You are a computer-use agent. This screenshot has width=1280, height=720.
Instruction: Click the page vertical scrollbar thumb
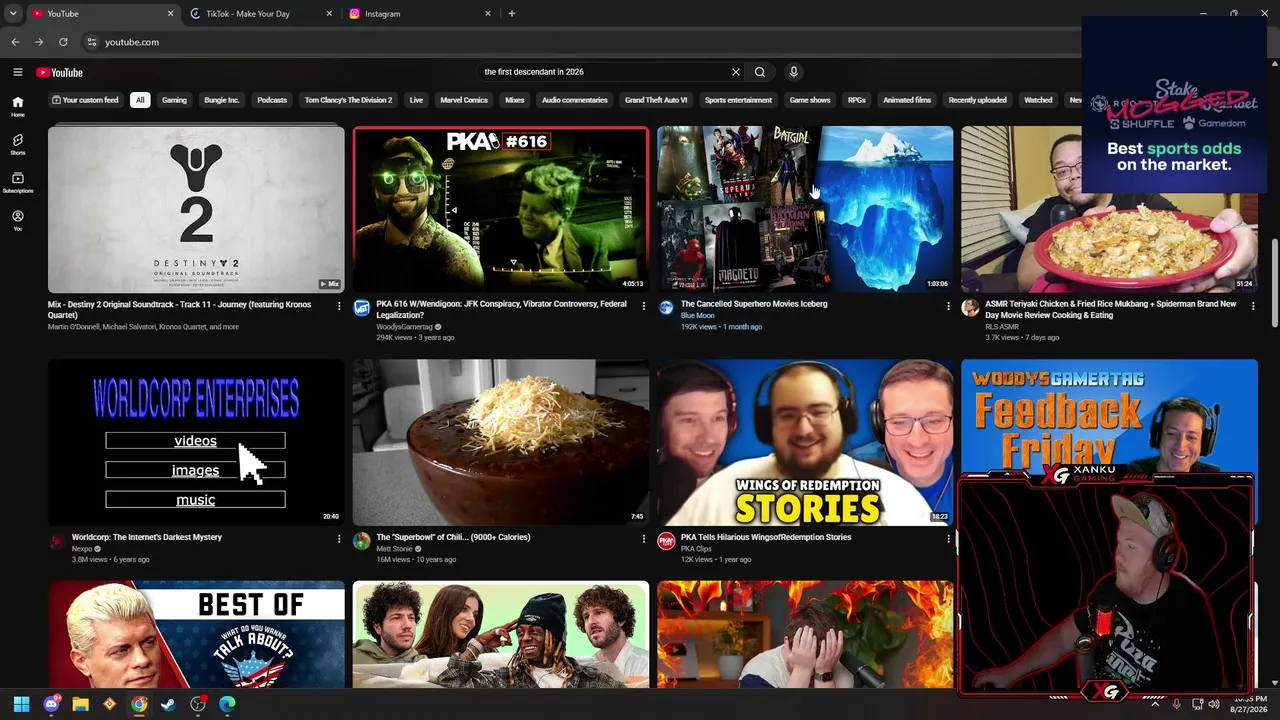tap(1274, 282)
